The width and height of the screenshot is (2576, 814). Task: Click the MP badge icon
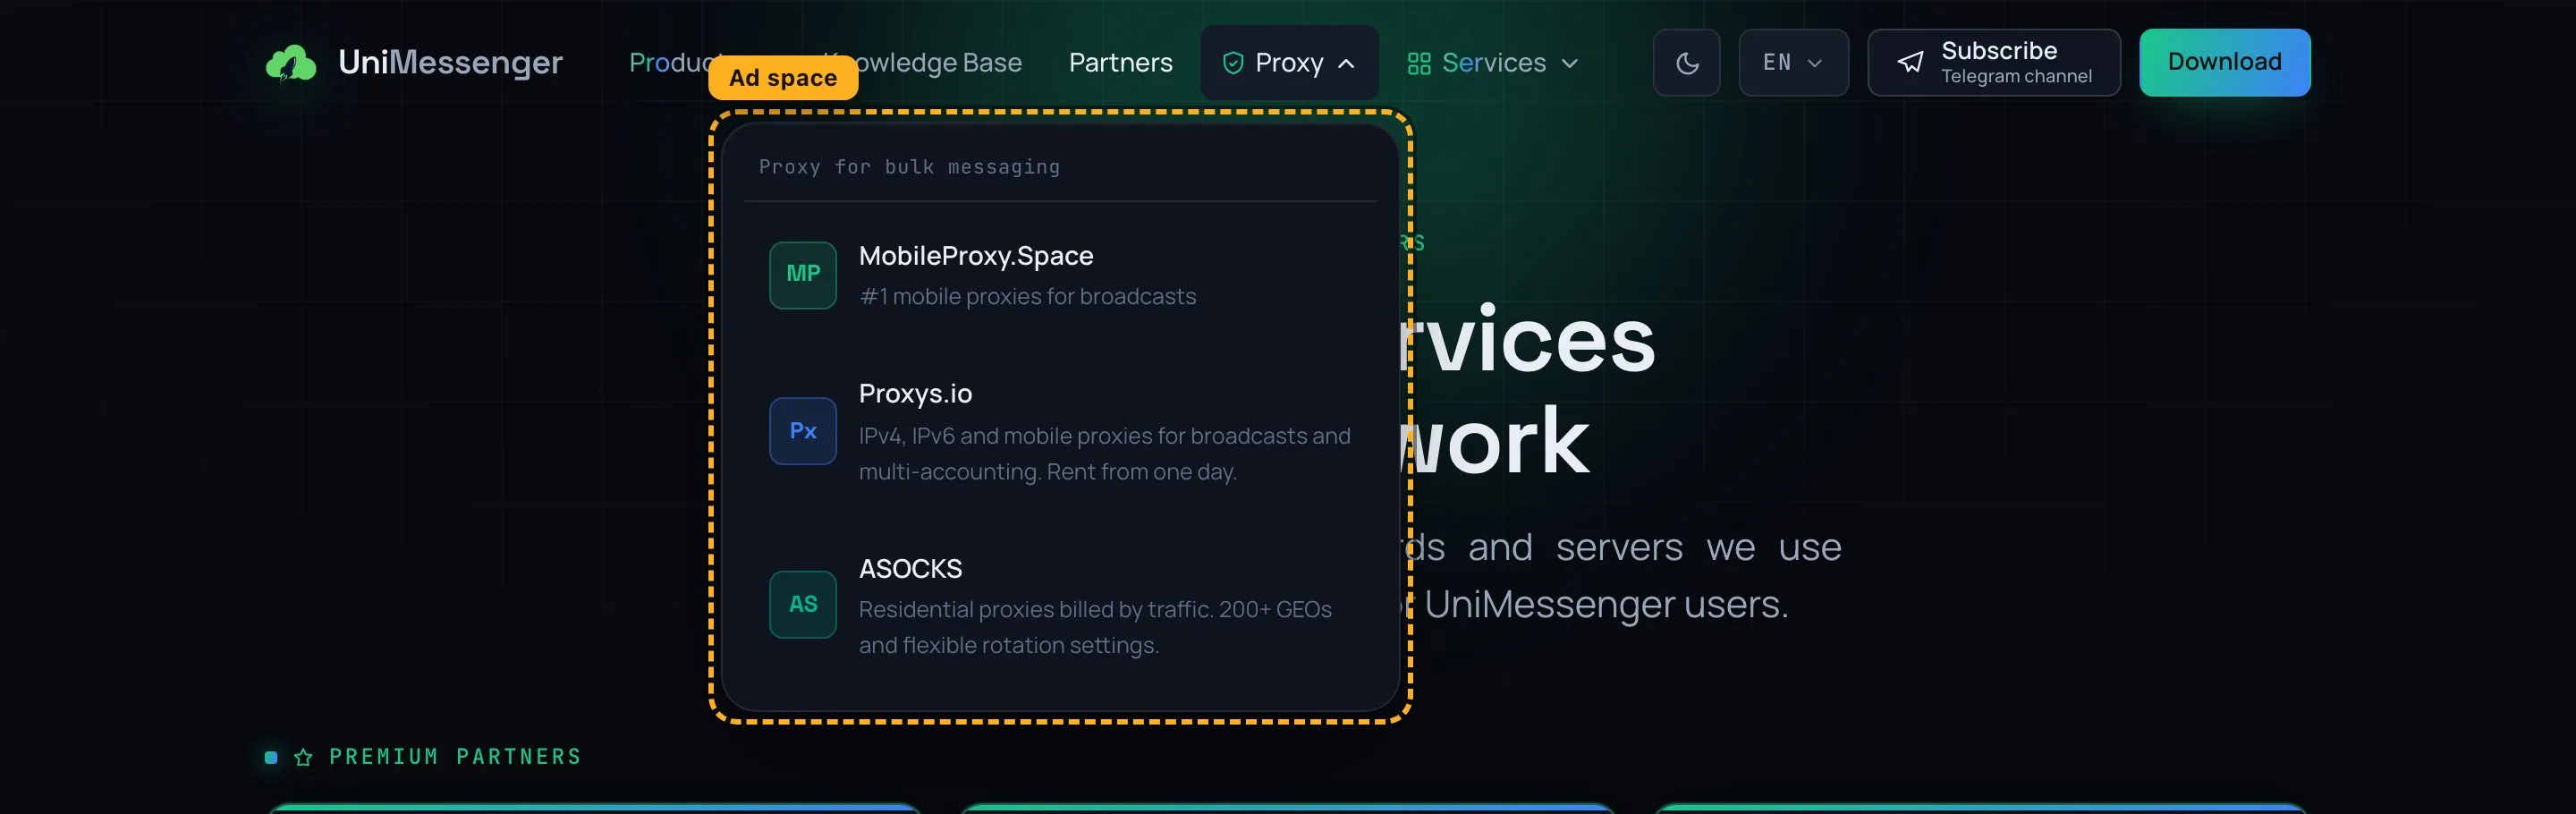(x=802, y=275)
